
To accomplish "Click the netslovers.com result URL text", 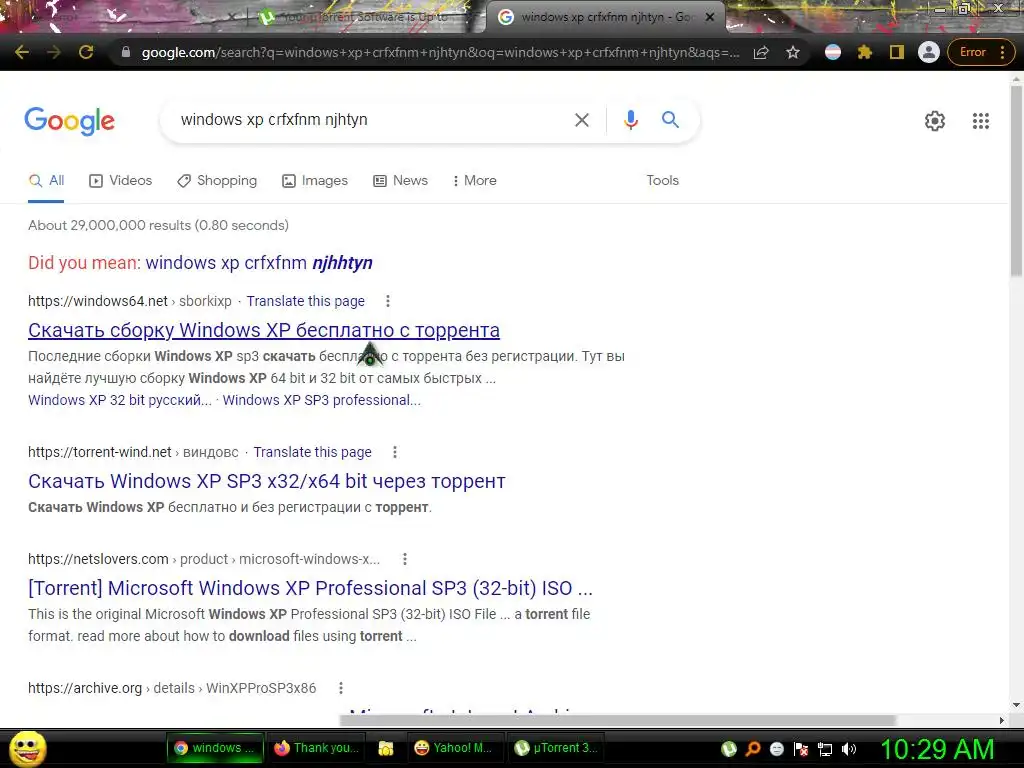I will [204, 559].
